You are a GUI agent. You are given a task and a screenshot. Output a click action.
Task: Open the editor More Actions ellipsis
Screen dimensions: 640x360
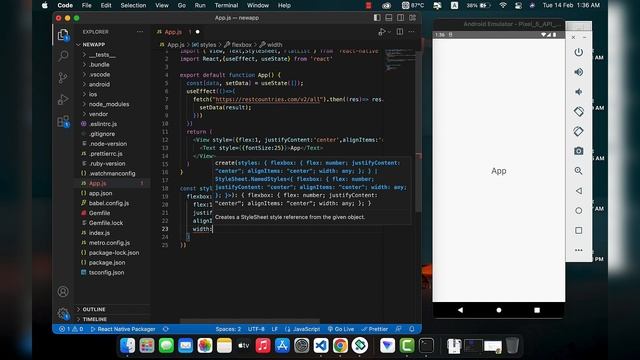412,32
